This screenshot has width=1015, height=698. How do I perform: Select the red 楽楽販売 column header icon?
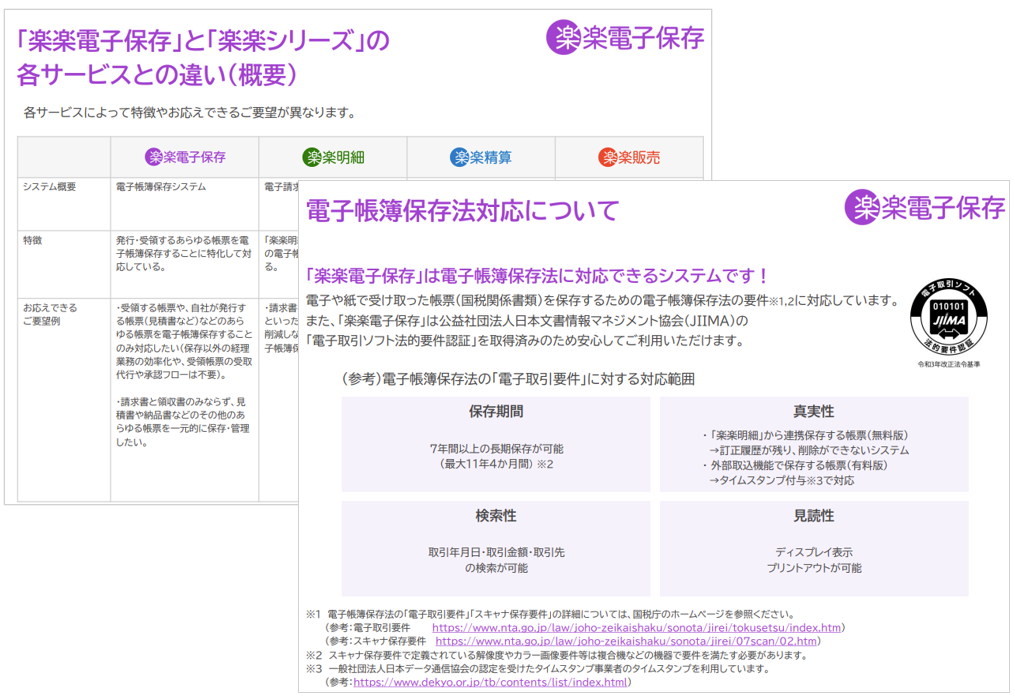(607, 157)
